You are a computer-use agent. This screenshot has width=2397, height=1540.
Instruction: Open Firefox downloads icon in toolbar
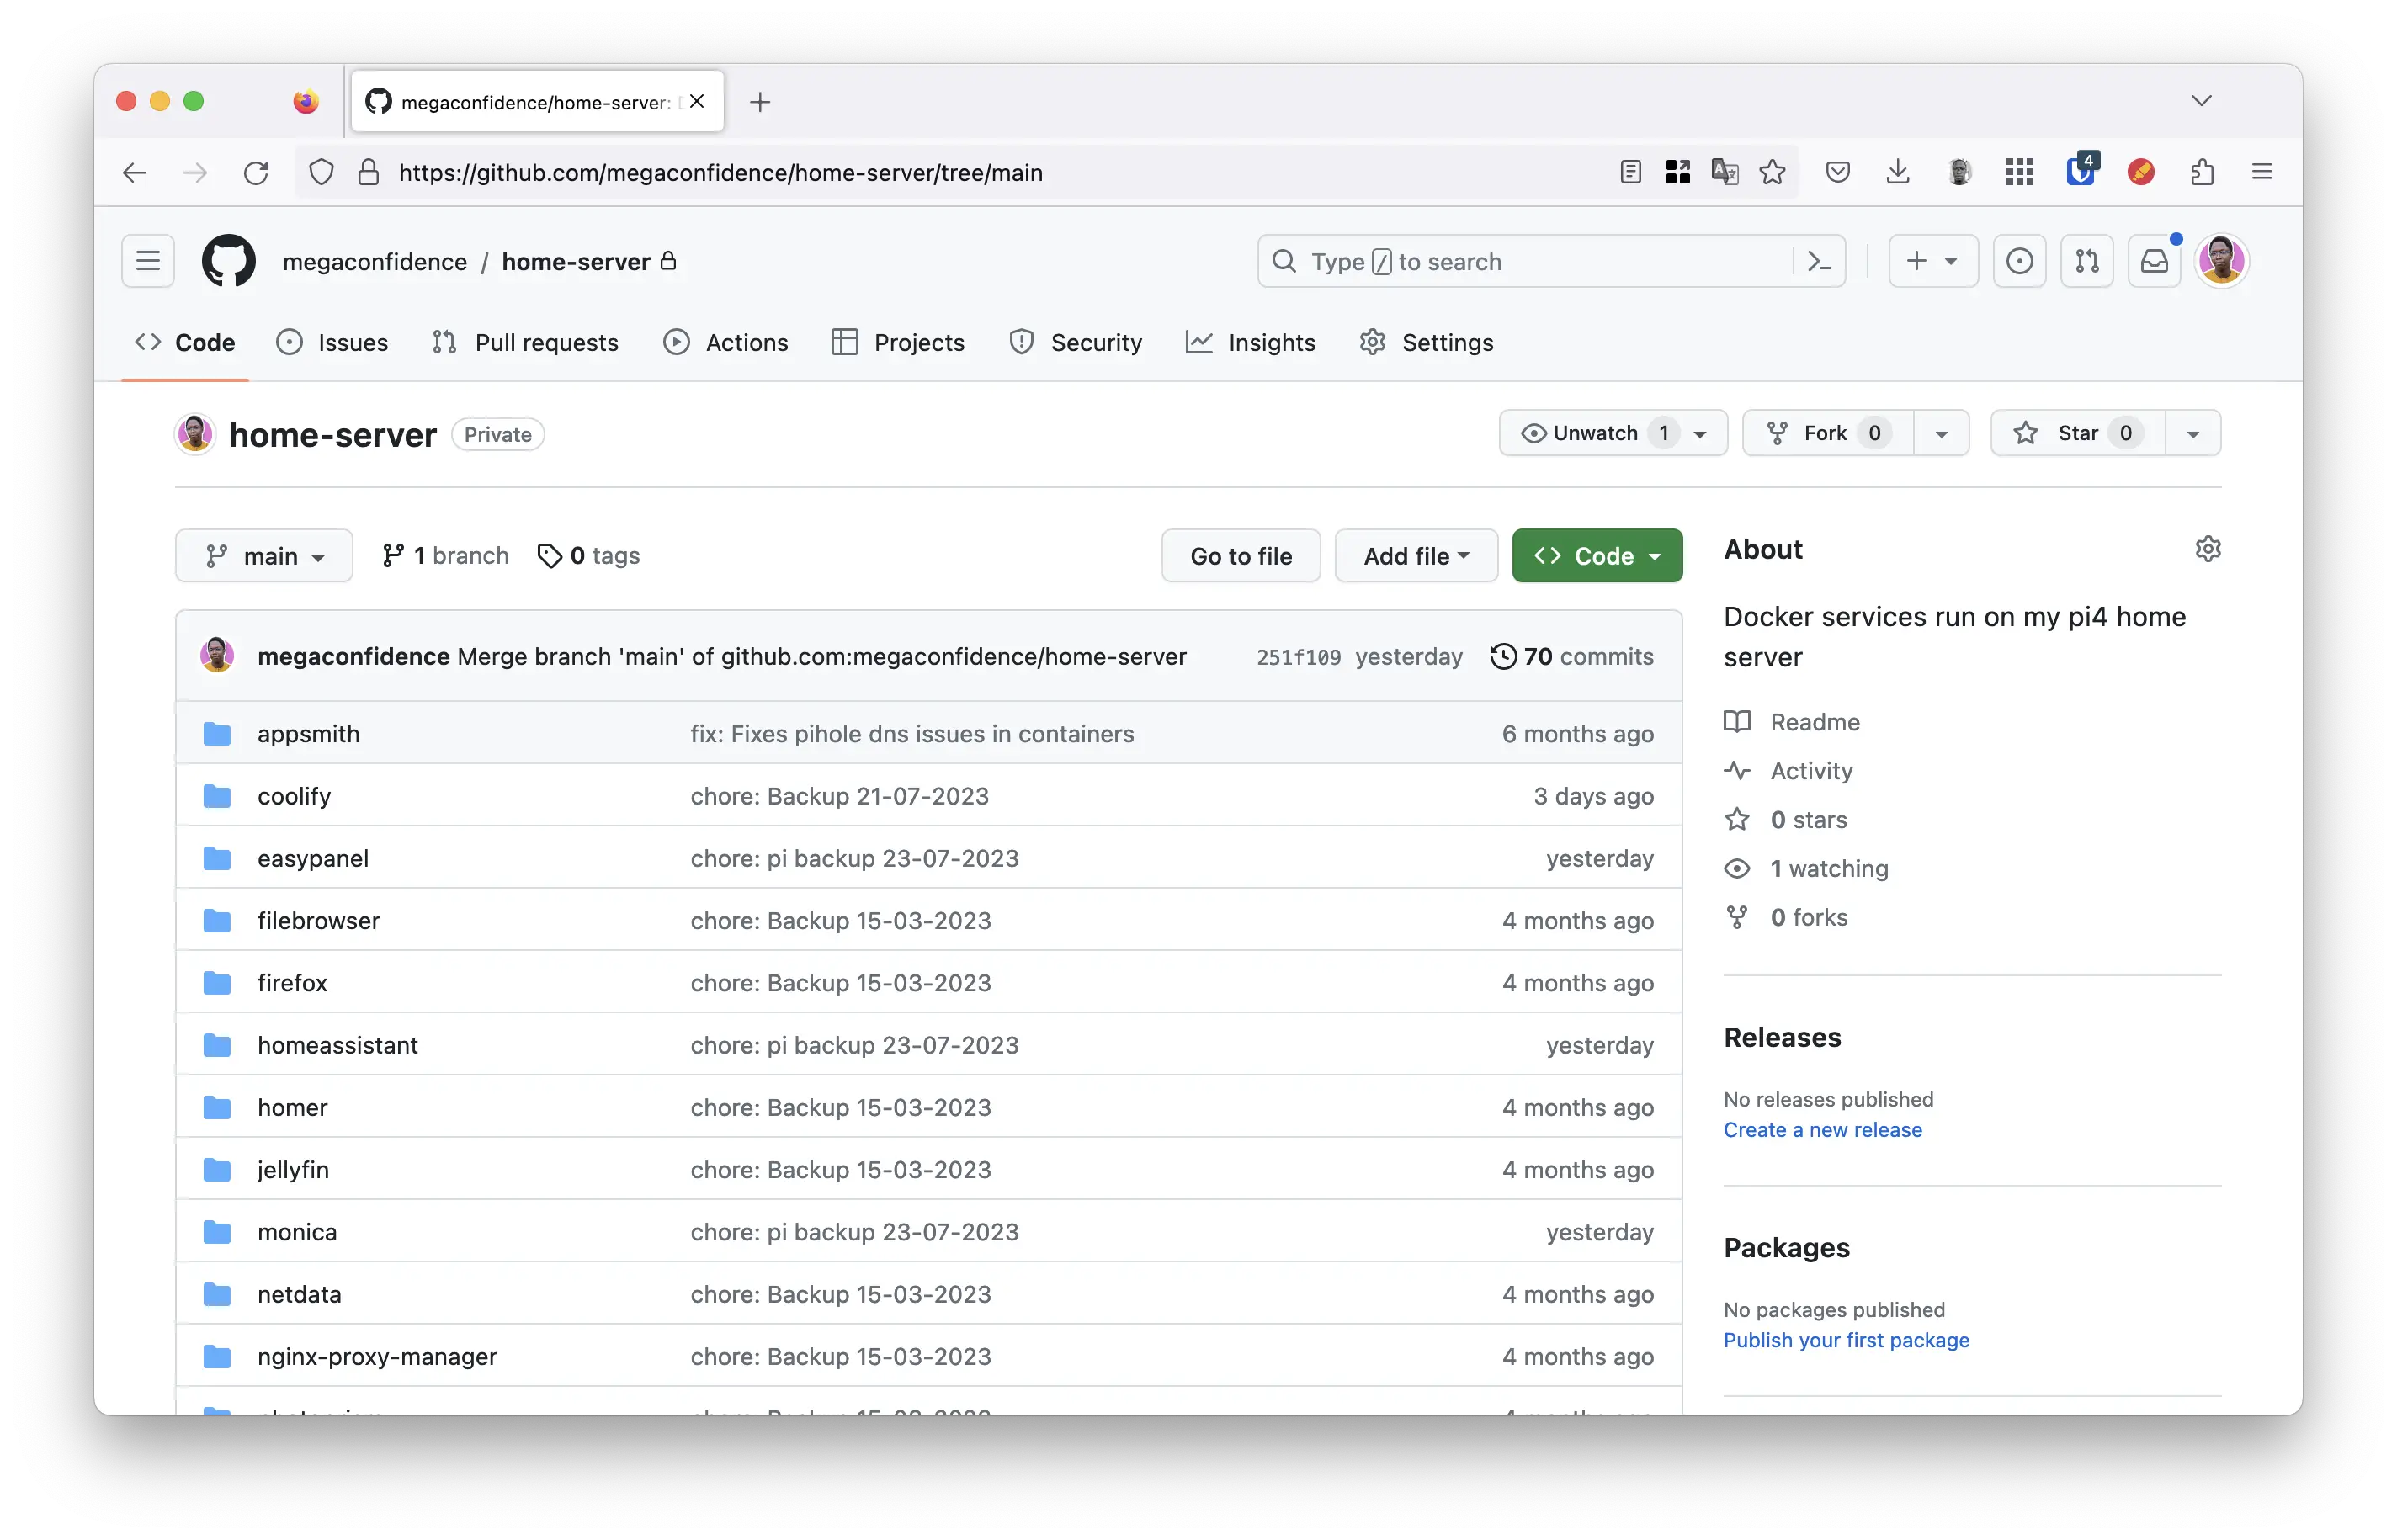point(1897,171)
